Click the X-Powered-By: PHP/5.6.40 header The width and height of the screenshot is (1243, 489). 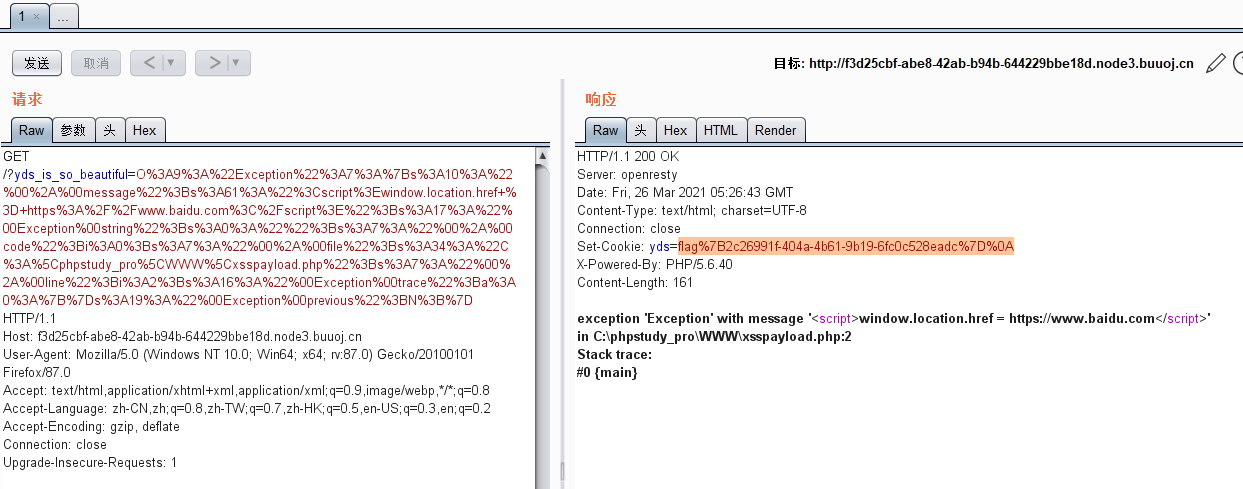pyautogui.click(x=655, y=264)
